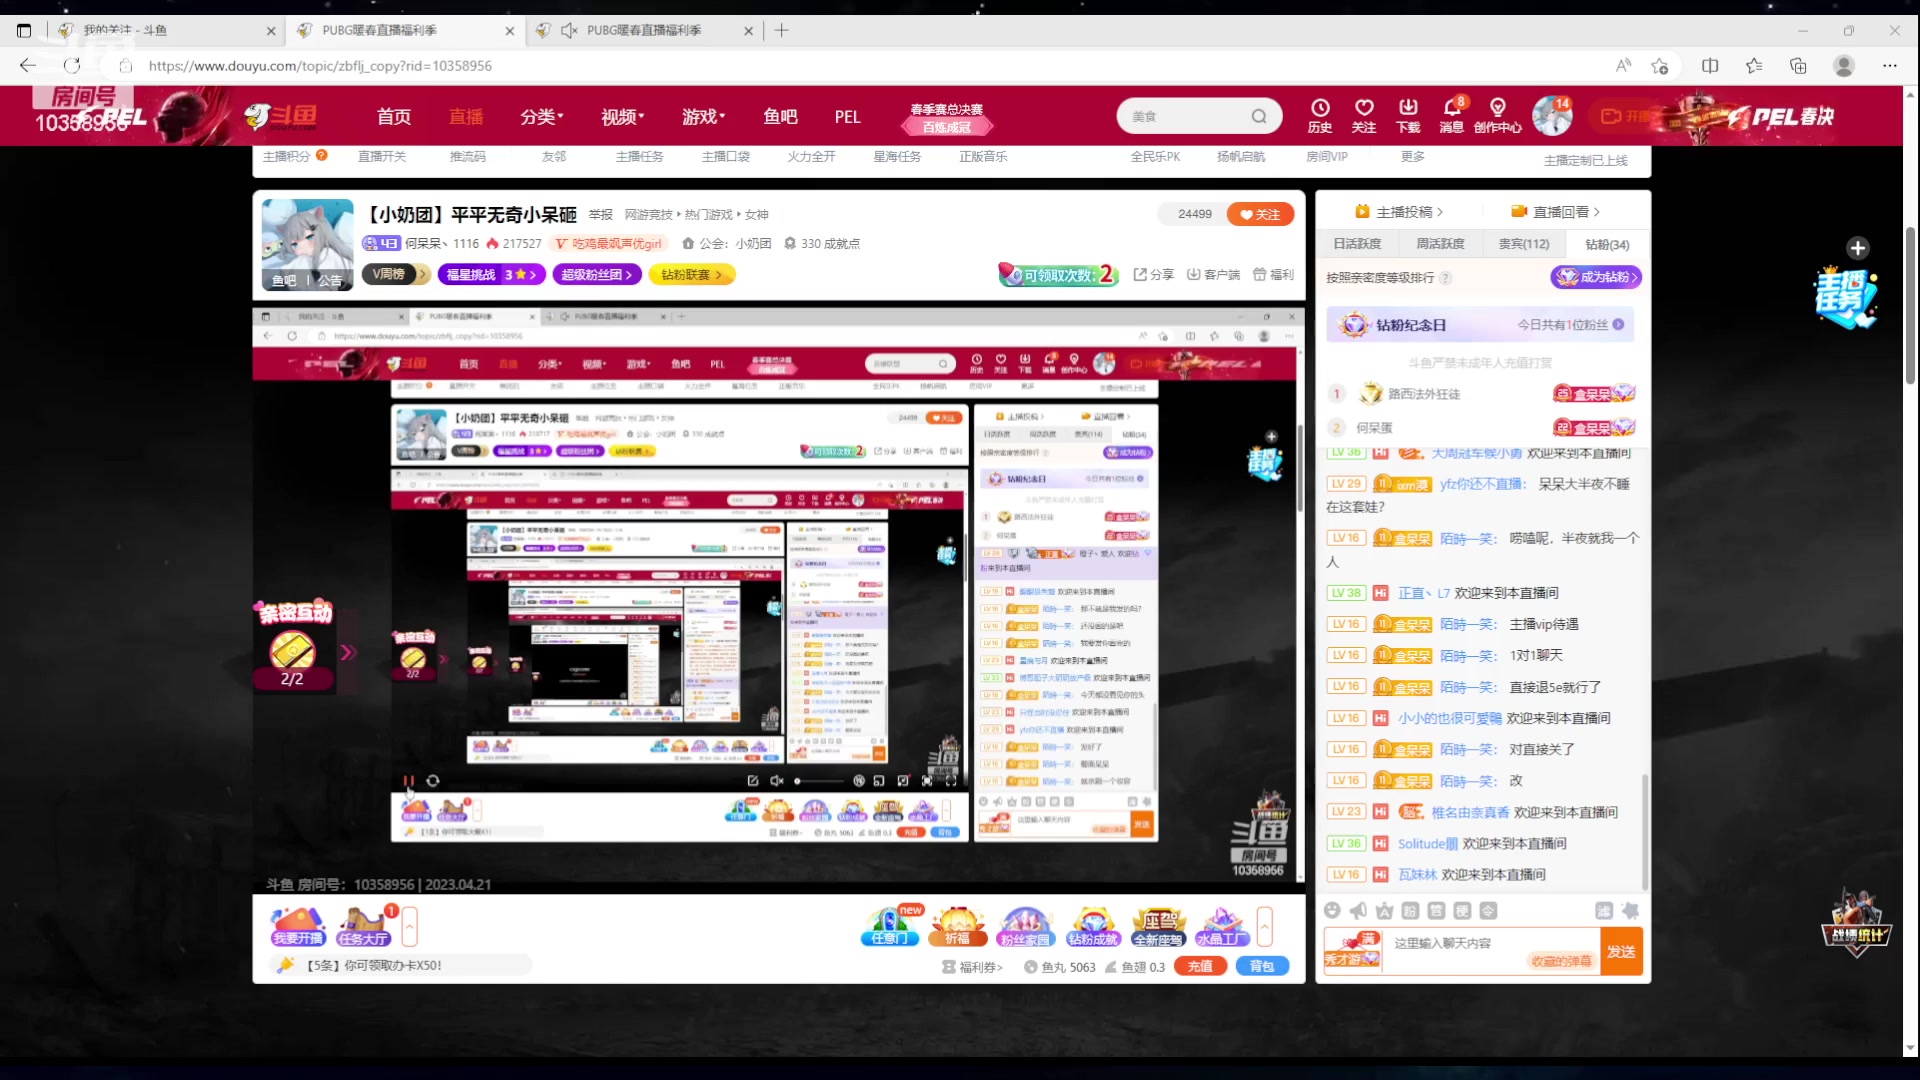
Task: Open 视频 dropdown in nav
Action: tap(623, 117)
